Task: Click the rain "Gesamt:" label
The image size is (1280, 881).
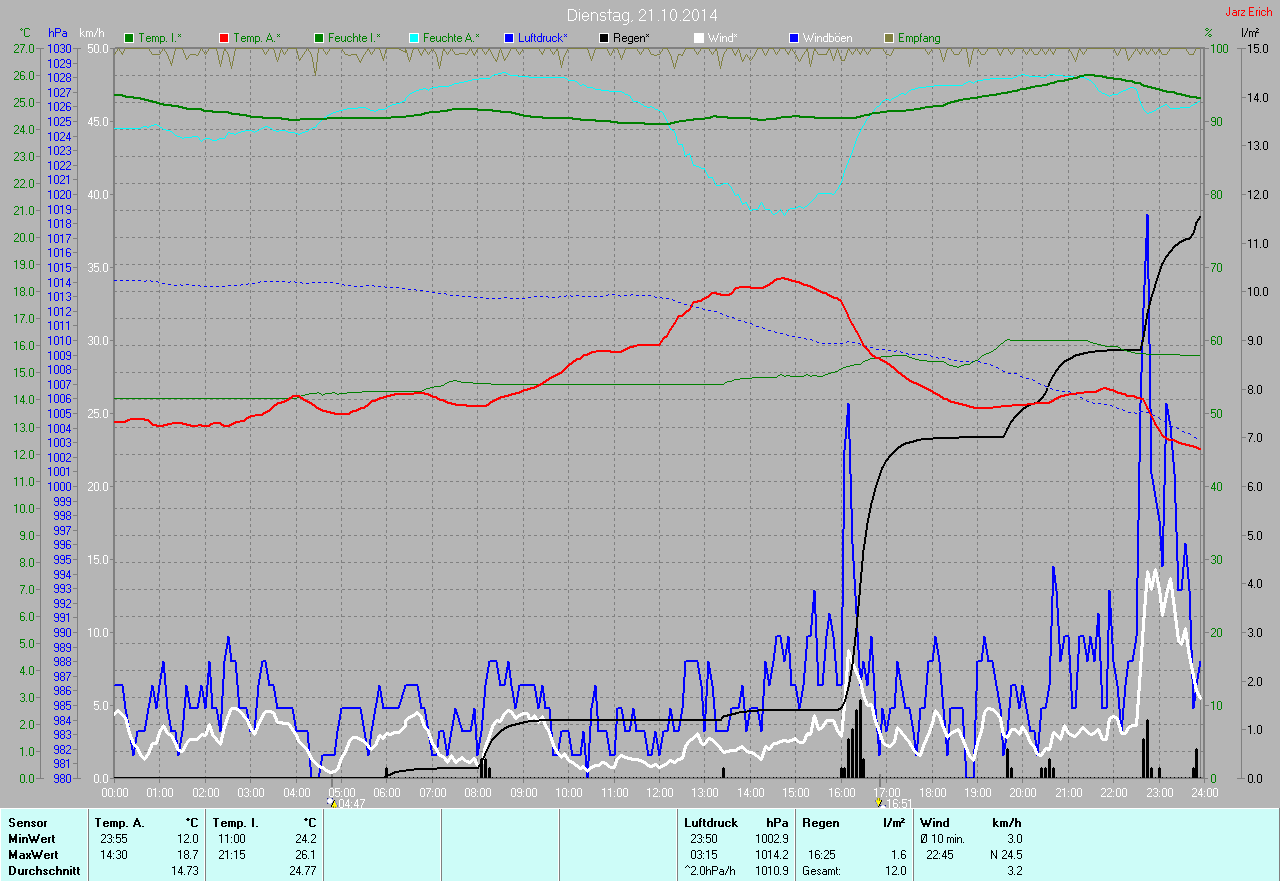Action: tap(822, 870)
